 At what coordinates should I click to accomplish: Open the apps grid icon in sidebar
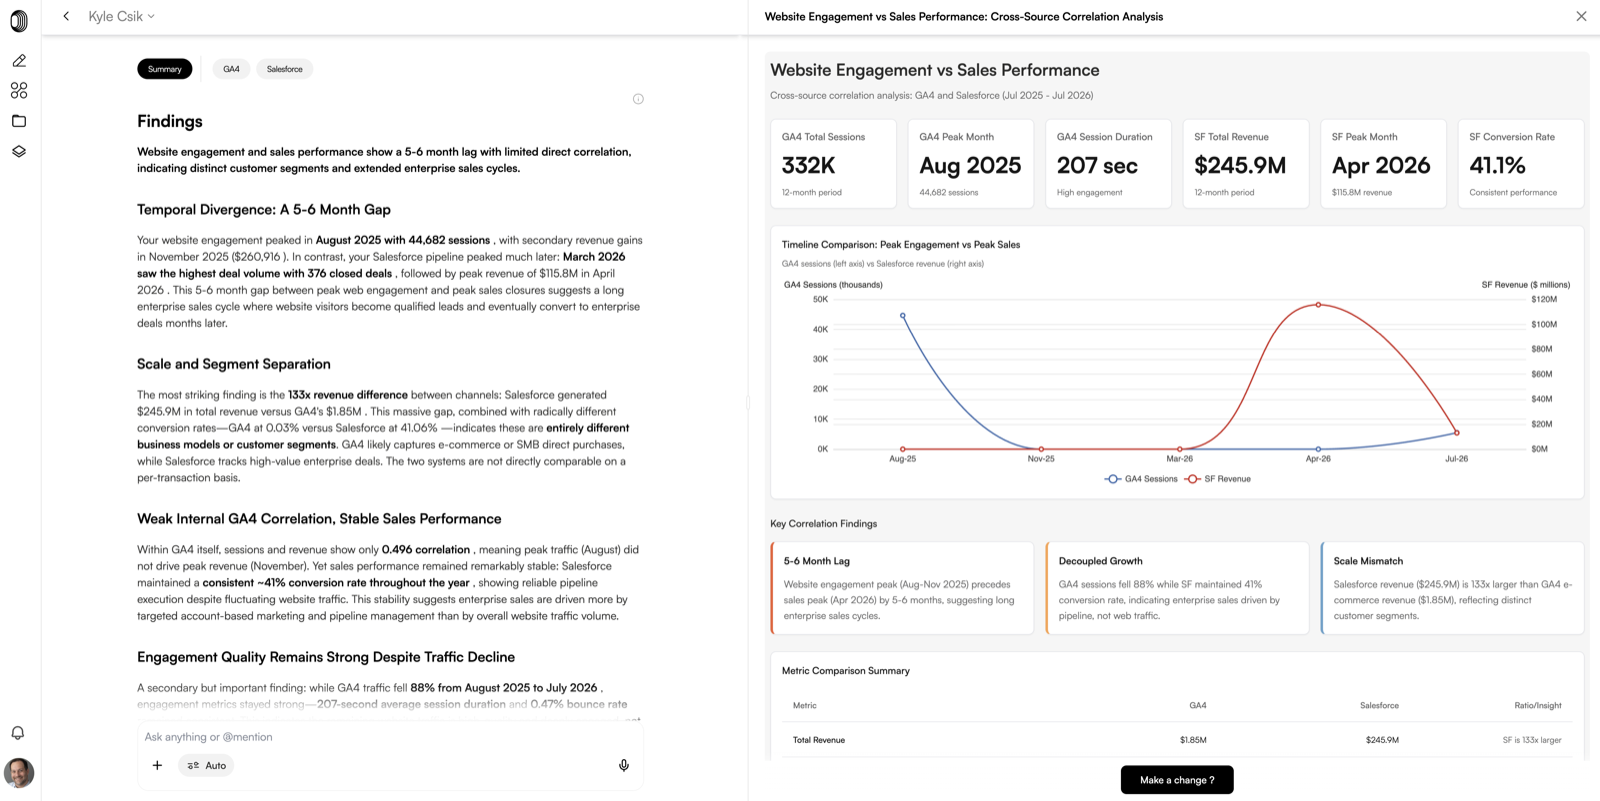19,91
